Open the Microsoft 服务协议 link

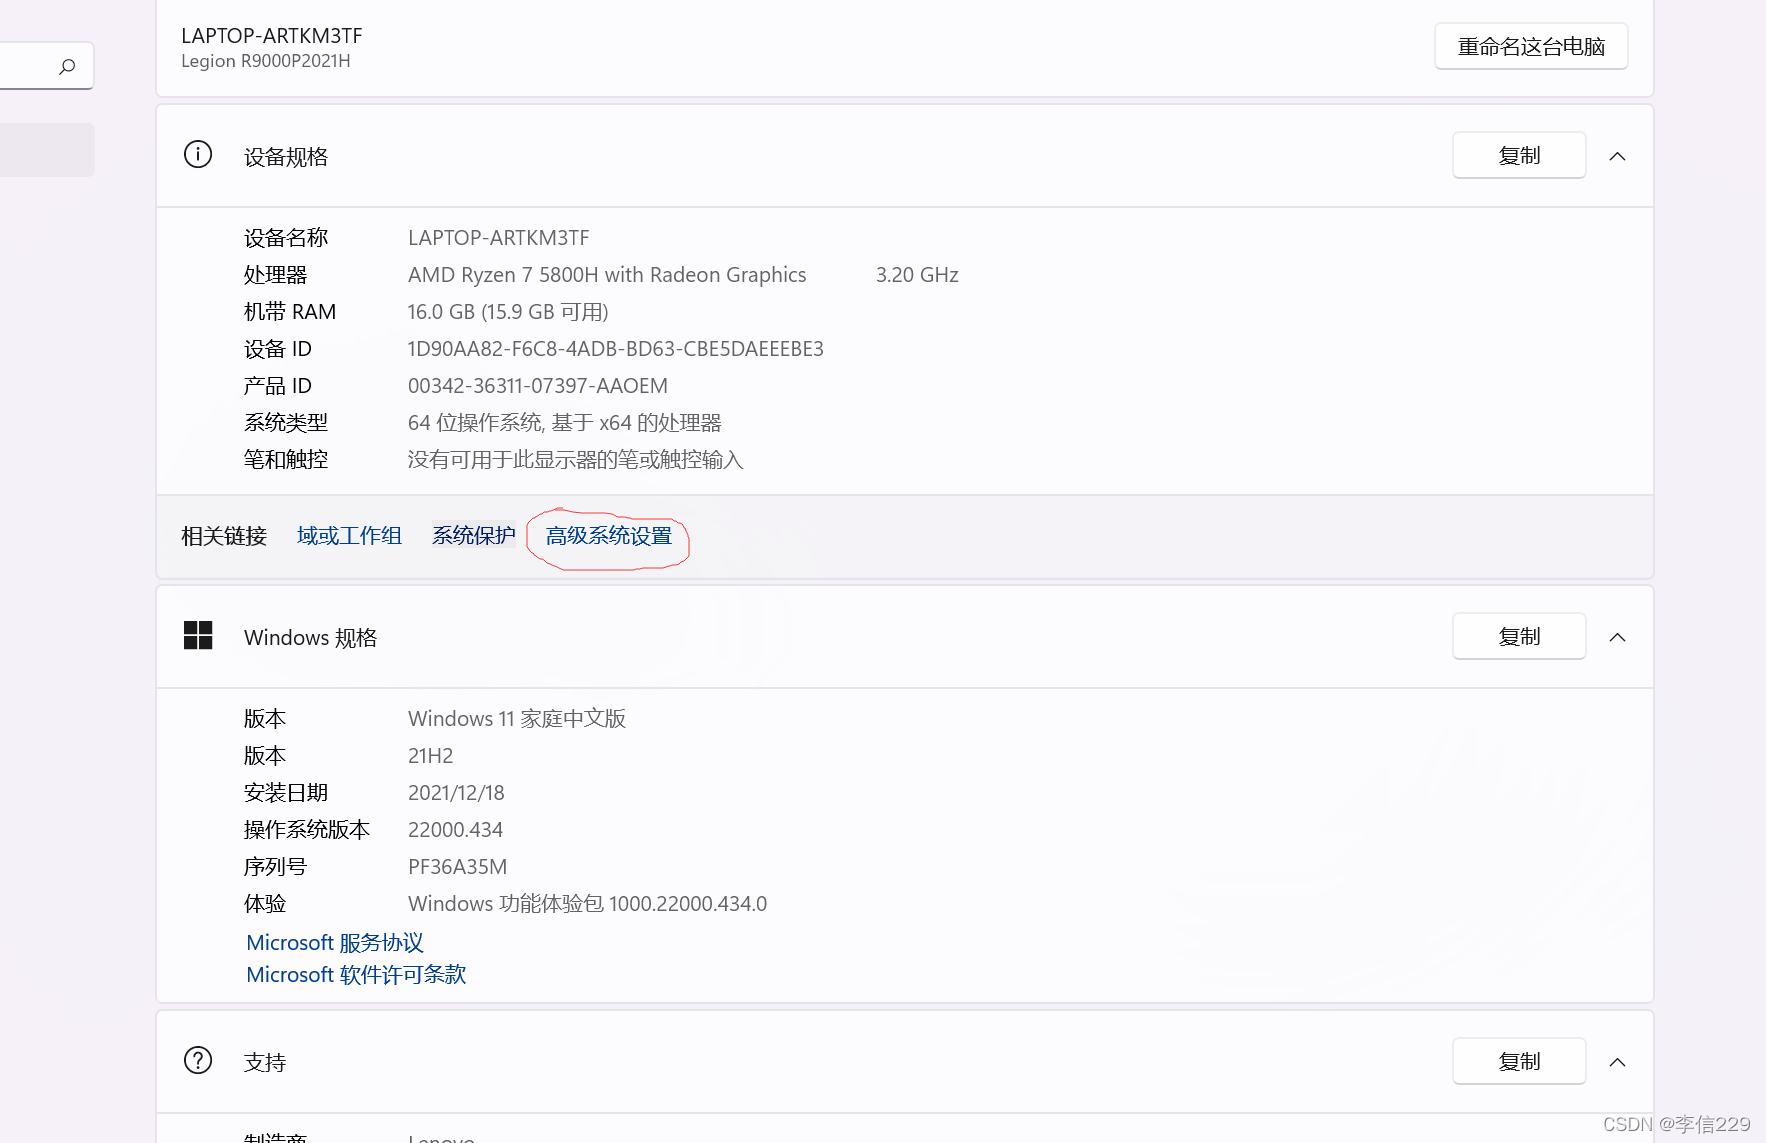pyautogui.click(x=335, y=943)
